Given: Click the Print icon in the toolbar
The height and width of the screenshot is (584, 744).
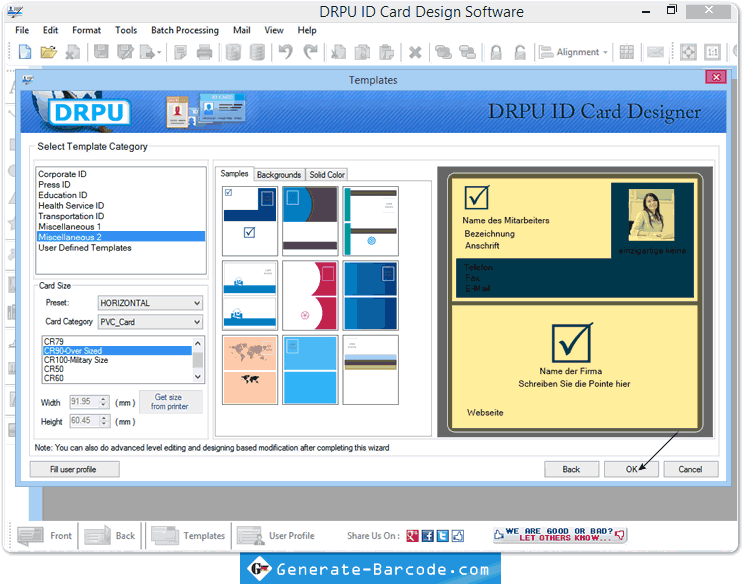Looking at the screenshot, I should (x=205, y=52).
